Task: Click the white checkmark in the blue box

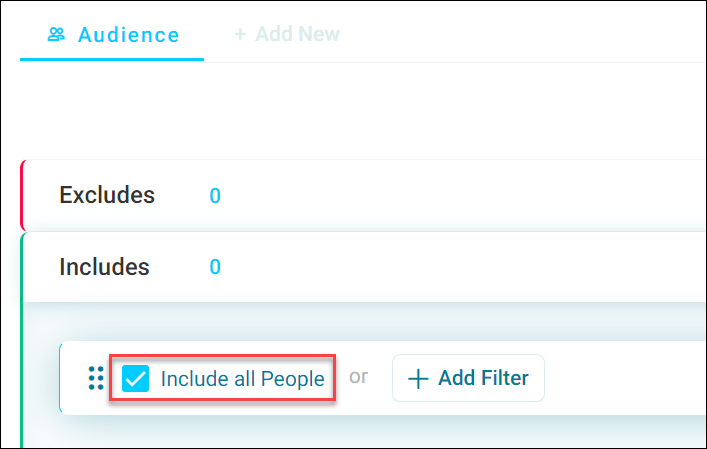Action: [x=136, y=379]
